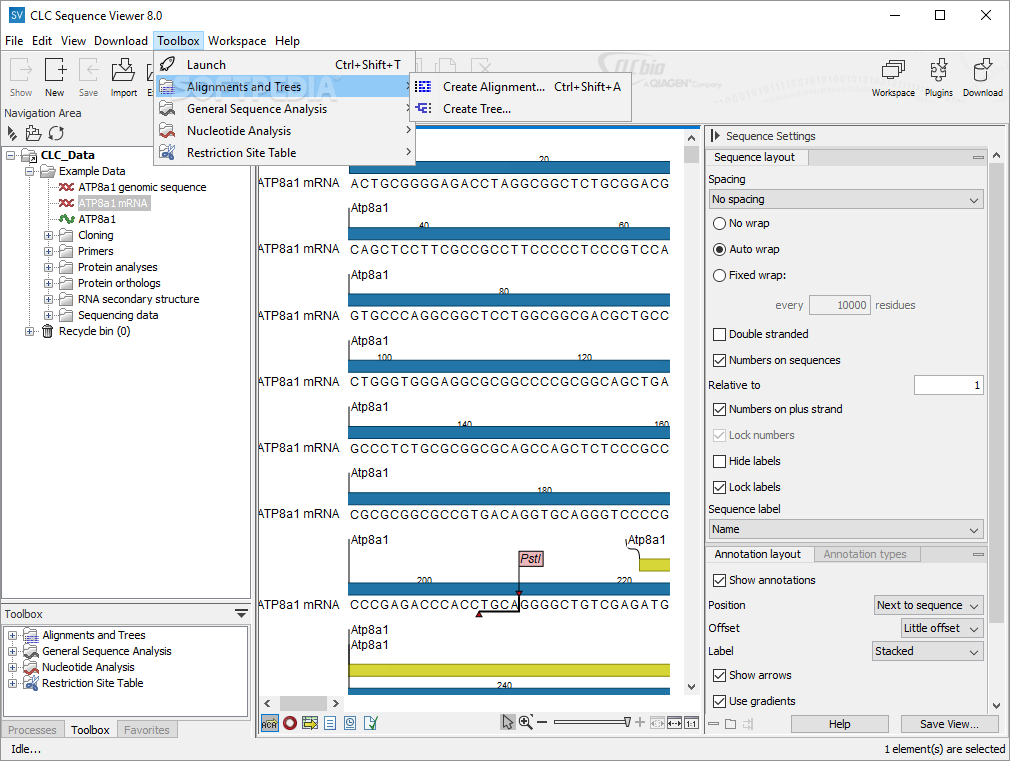Open the Plugins manager icon
This screenshot has width=1010, height=761.
click(939, 77)
